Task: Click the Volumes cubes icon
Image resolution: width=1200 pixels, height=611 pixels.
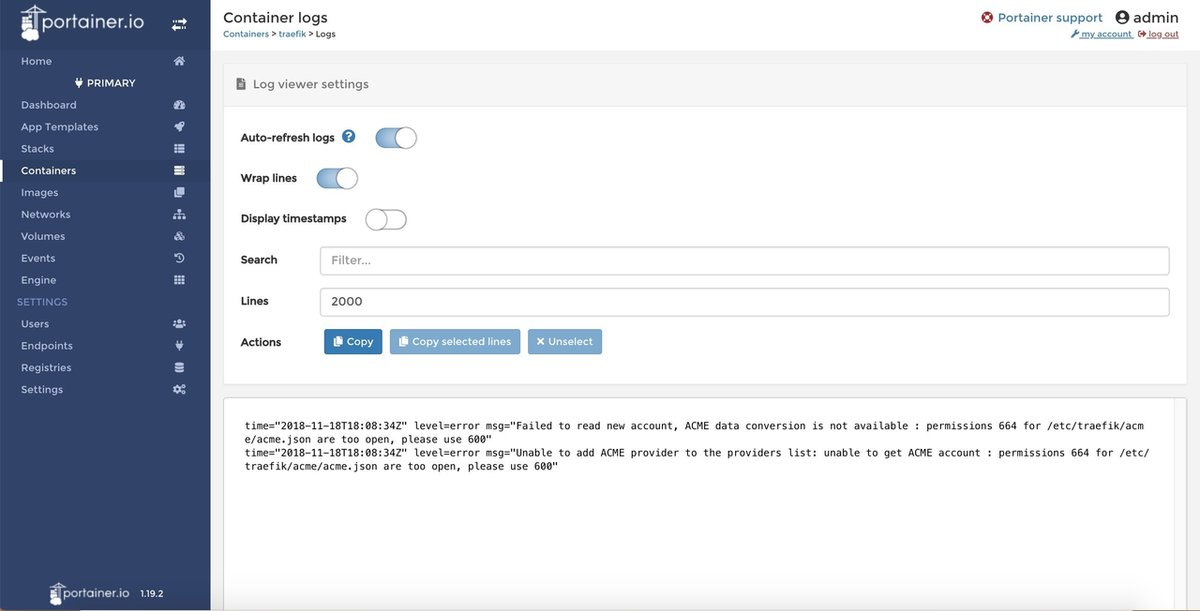Action: click(179, 237)
